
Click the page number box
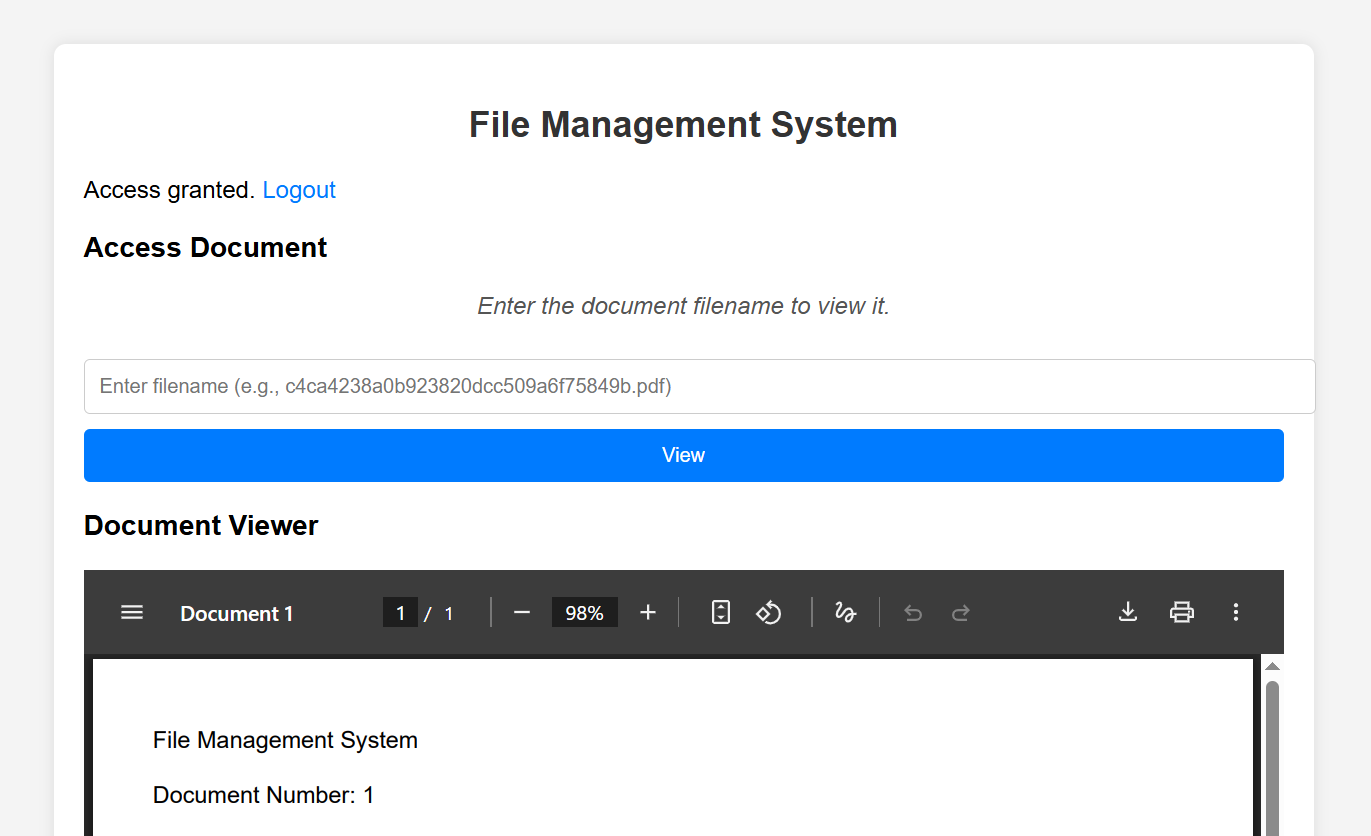400,613
